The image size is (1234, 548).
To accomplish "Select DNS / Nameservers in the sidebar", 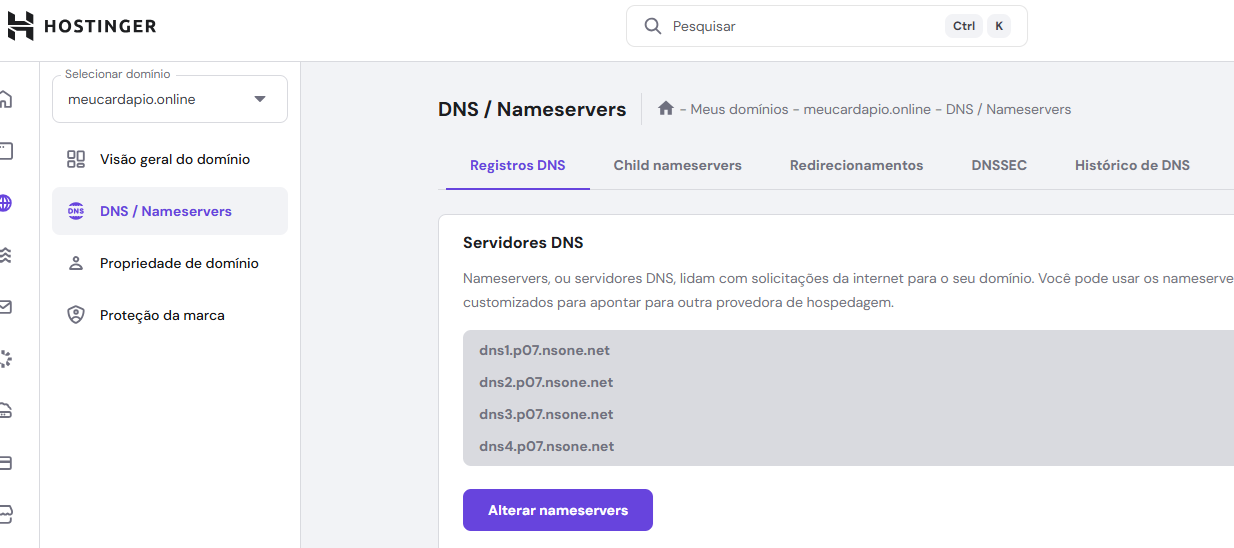I will coord(170,211).
